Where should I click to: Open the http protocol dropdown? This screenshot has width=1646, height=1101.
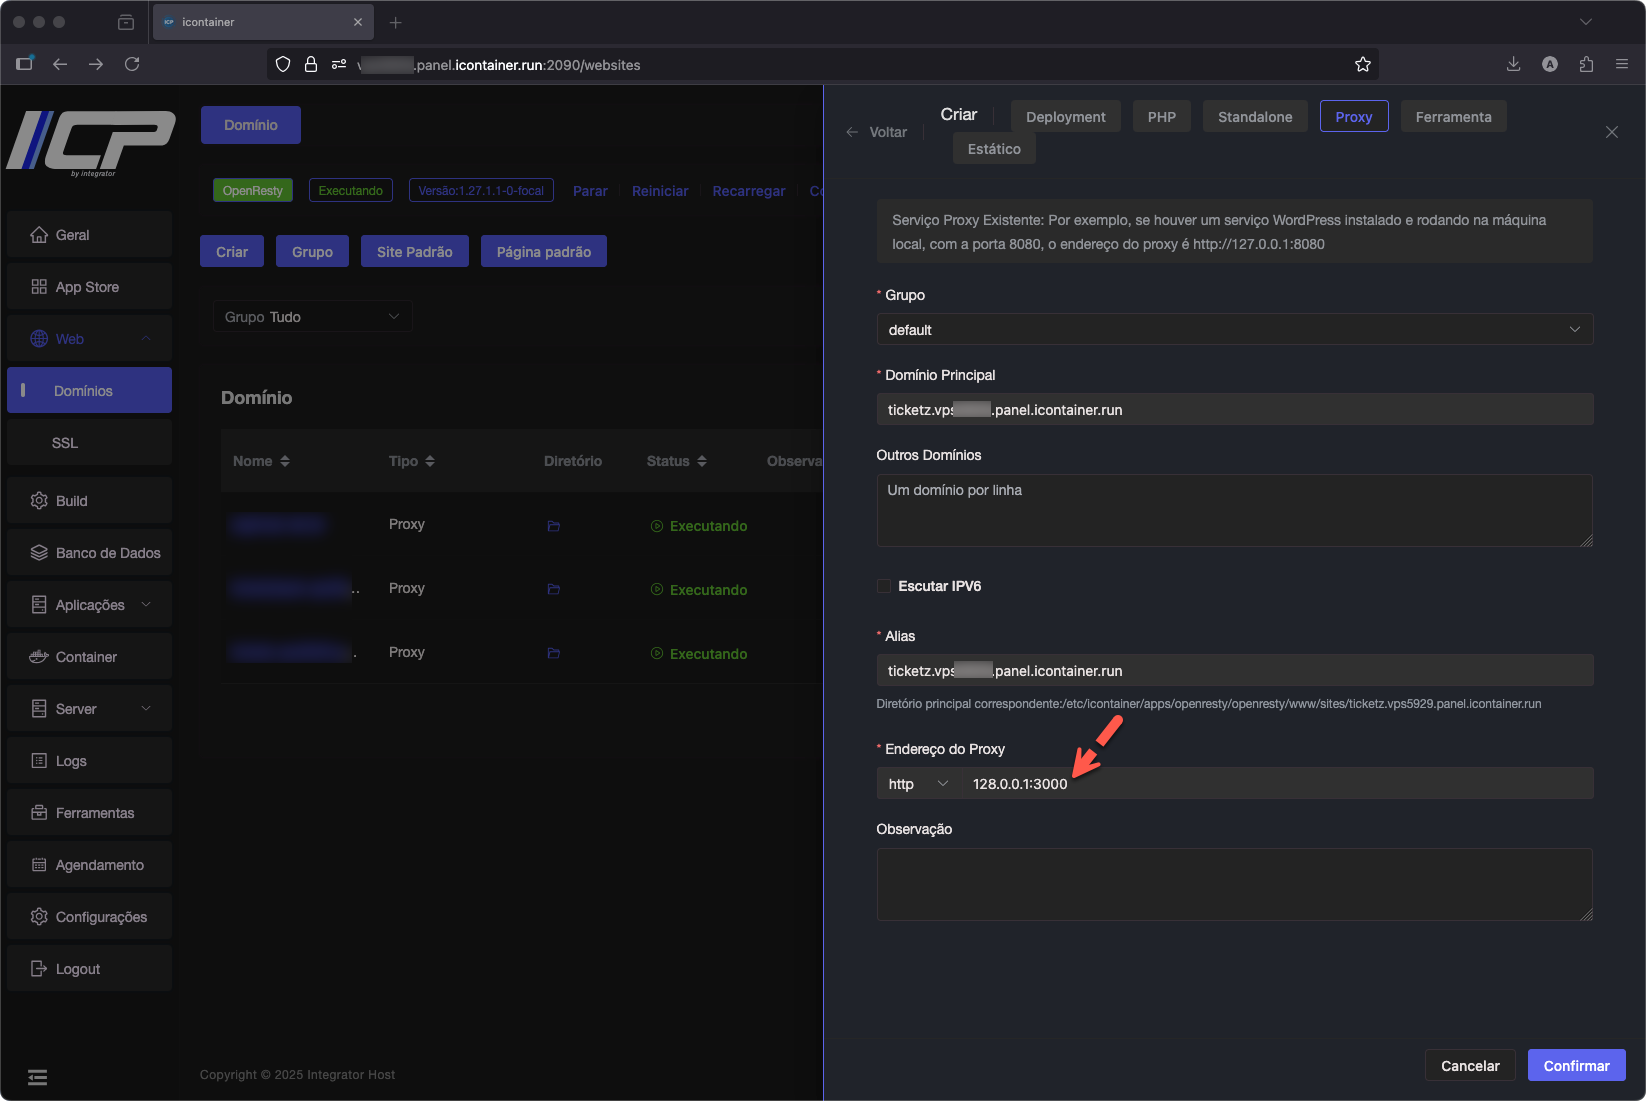(x=918, y=784)
